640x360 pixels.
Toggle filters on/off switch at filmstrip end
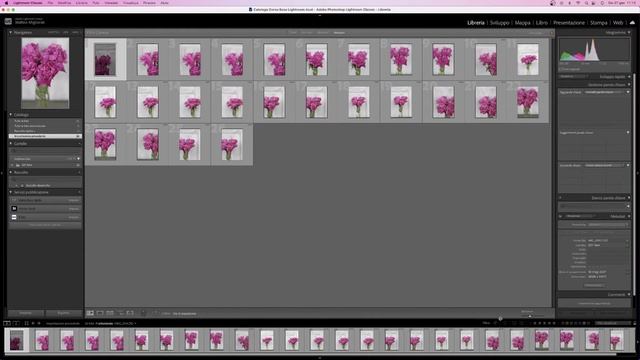[634, 323]
